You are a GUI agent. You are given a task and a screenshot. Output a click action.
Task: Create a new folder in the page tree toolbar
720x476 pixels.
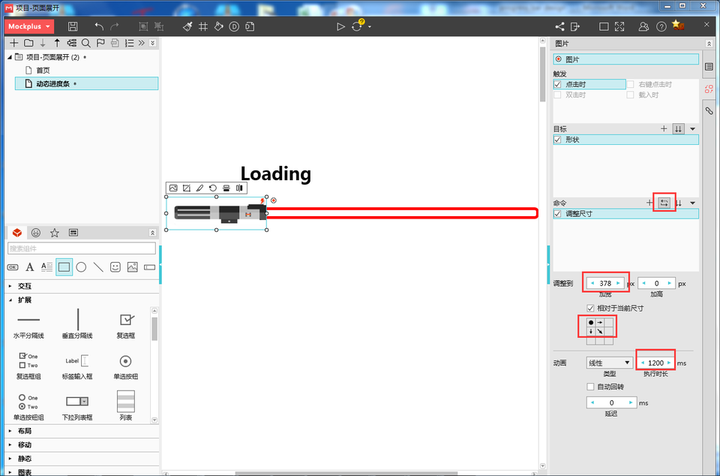coord(28,43)
